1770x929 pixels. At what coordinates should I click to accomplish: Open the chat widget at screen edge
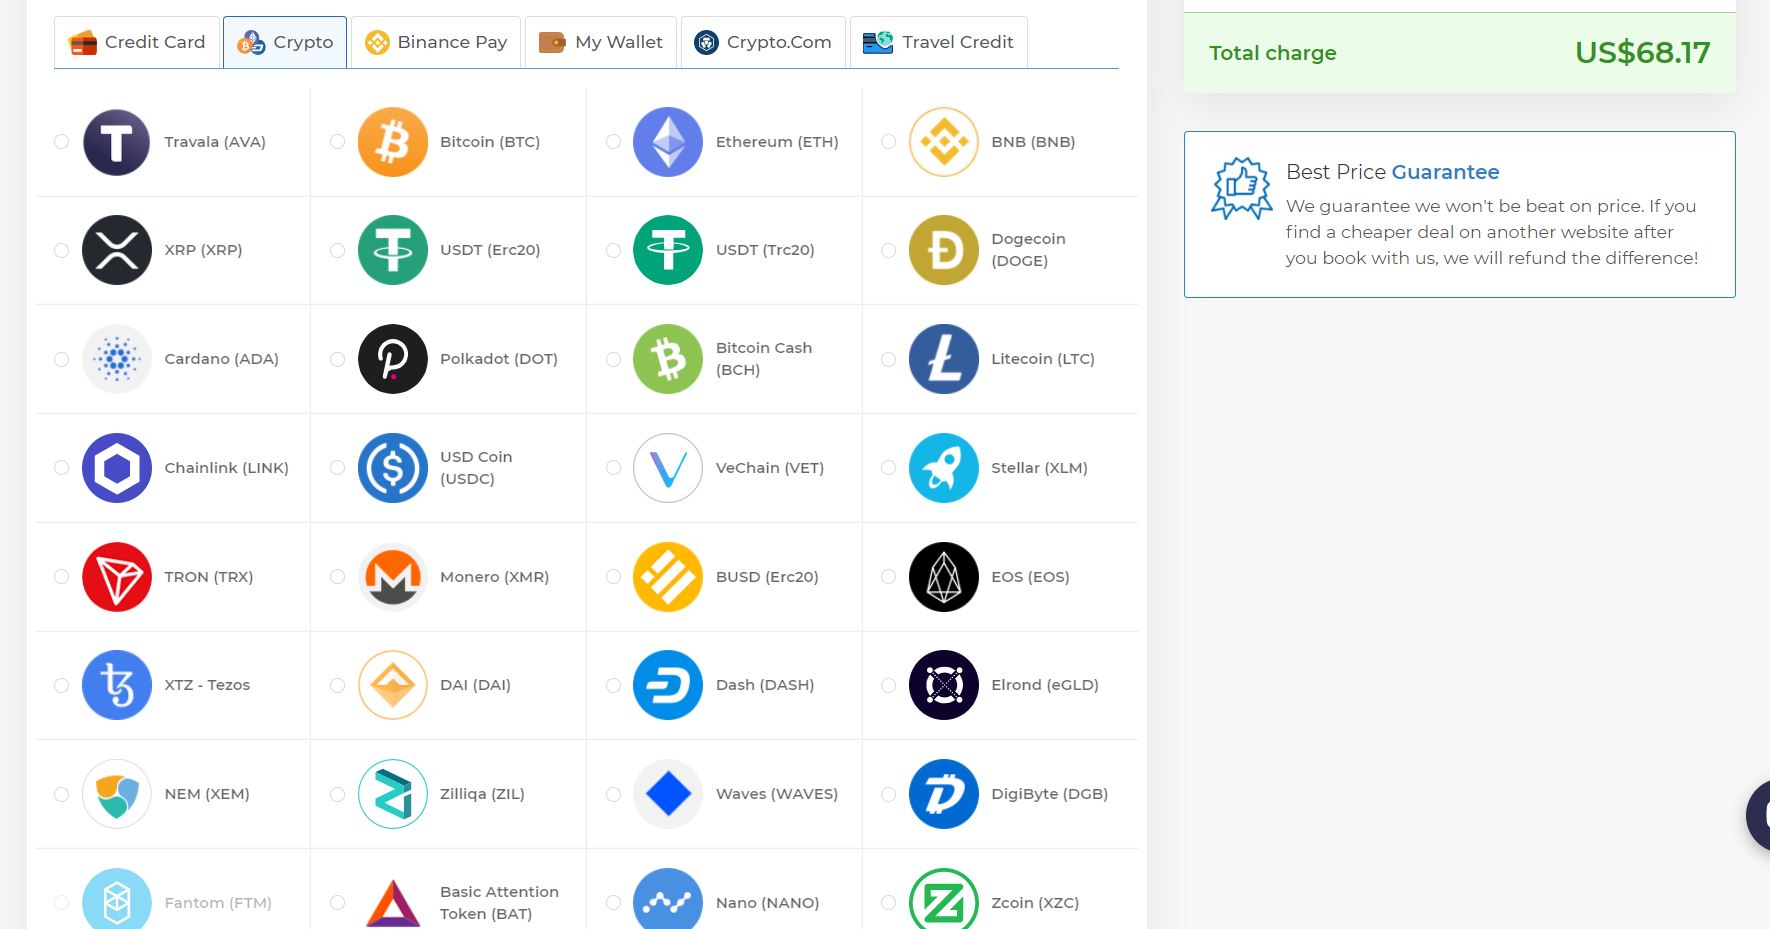[x=1757, y=816]
